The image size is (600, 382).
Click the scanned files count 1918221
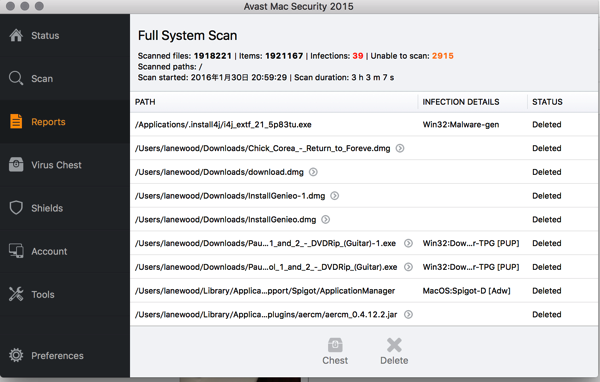[x=212, y=56]
